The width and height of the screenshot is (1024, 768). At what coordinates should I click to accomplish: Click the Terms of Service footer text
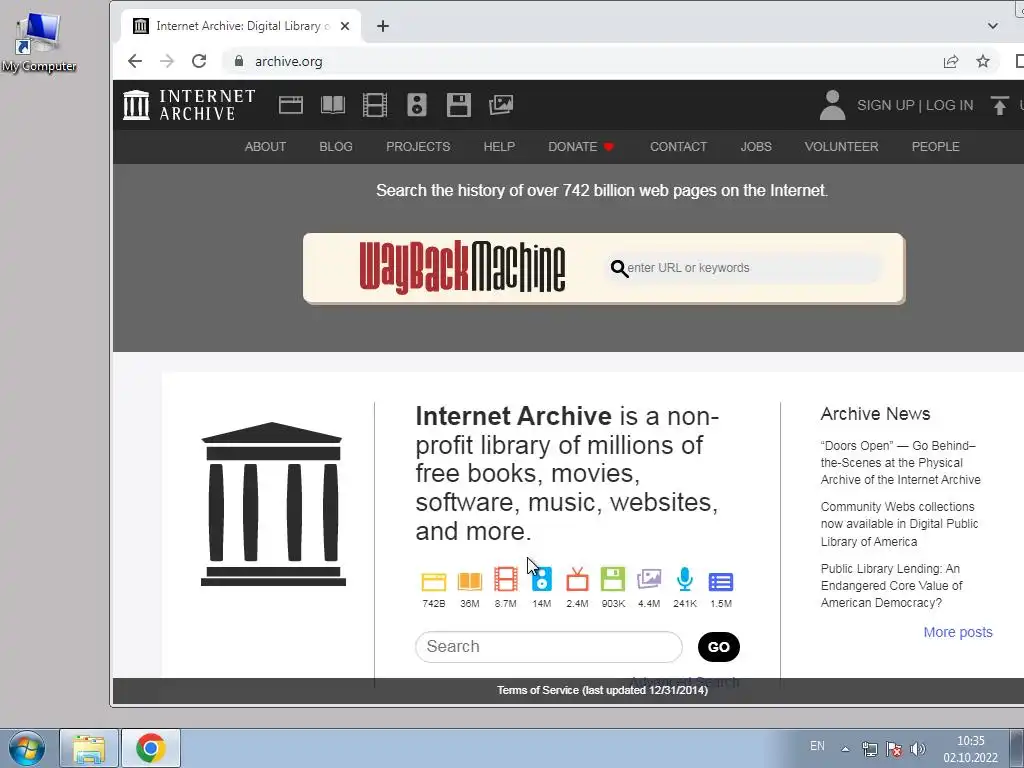click(602, 690)
